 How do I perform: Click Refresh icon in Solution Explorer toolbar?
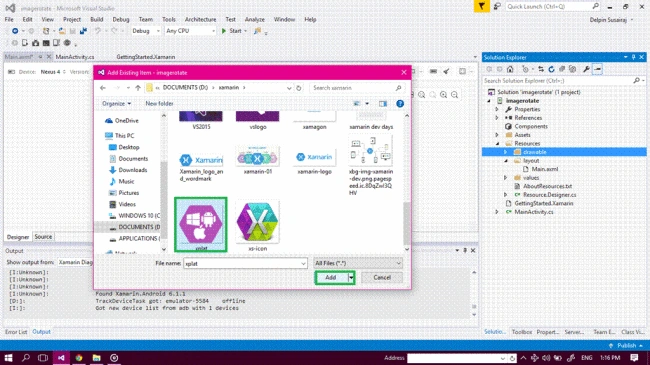(x=551, y=69)
